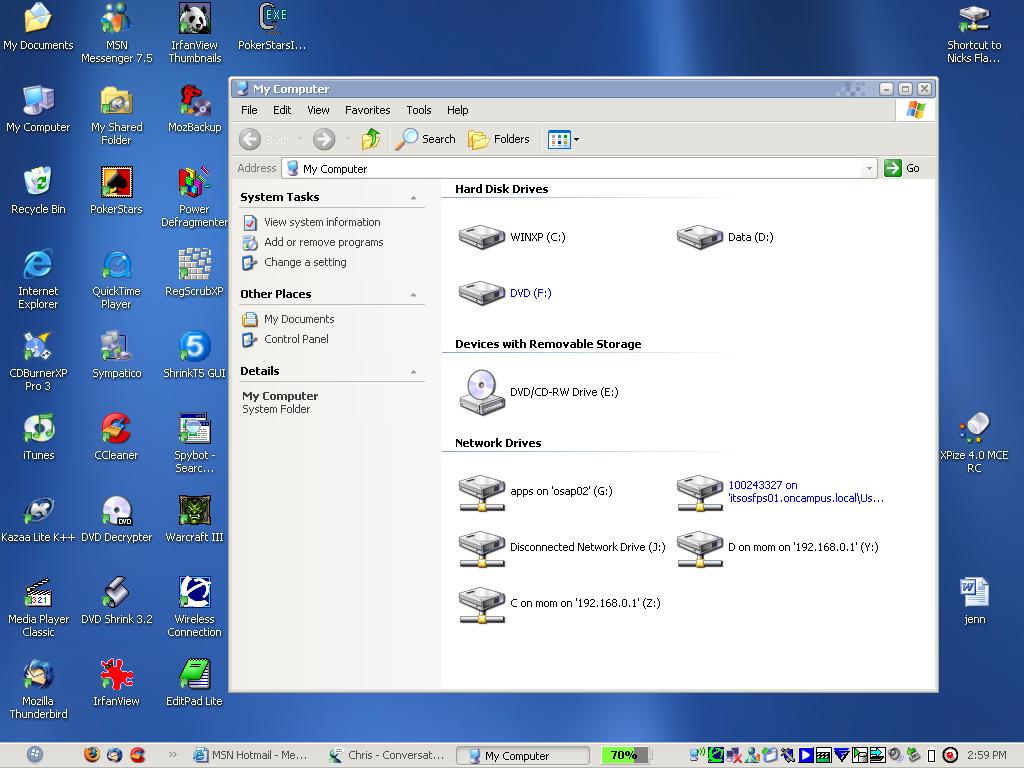Click the Search toolbar button
Viewport: 1024px width, 768px height.
[426, 139]
